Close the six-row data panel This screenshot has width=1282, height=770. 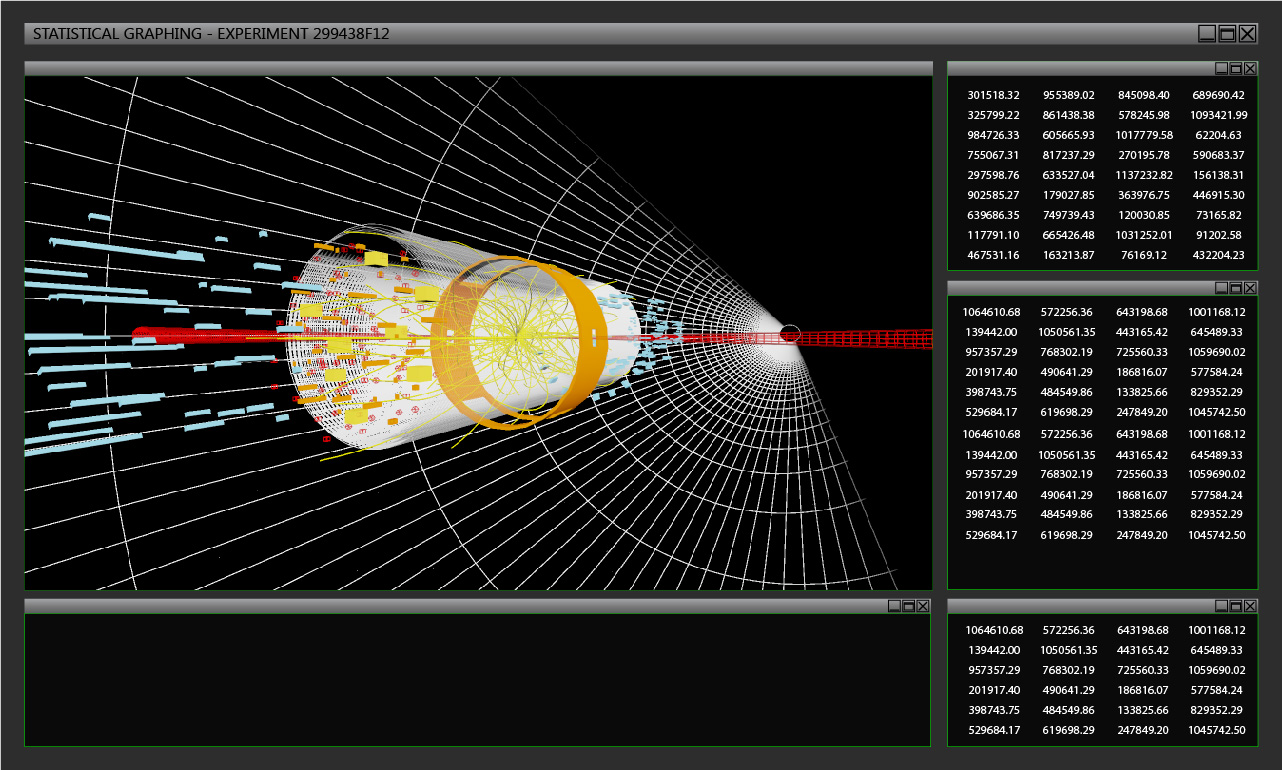(x=1249, y=606)
